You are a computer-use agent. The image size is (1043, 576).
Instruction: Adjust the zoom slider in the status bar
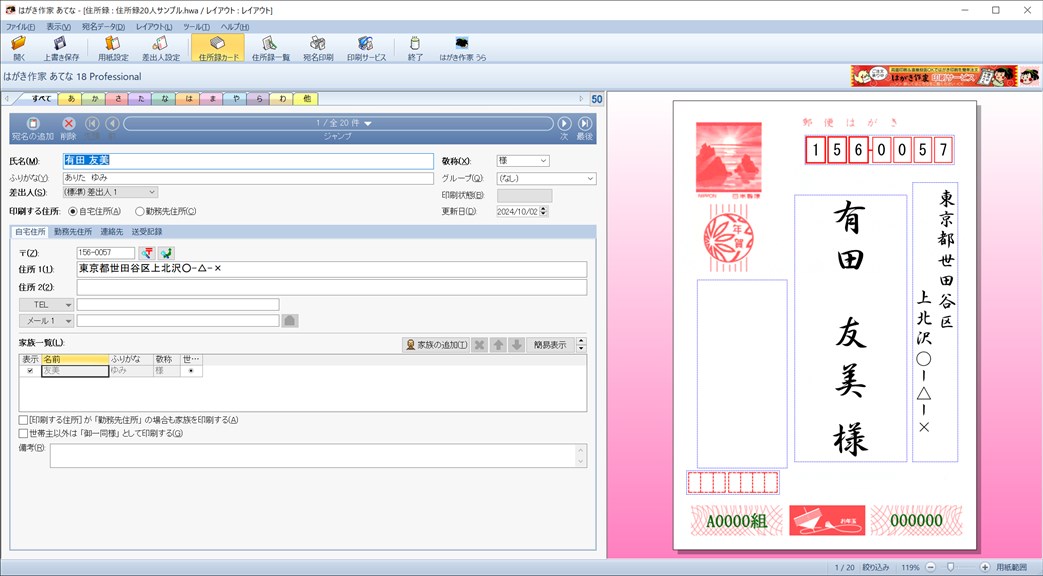951,567
